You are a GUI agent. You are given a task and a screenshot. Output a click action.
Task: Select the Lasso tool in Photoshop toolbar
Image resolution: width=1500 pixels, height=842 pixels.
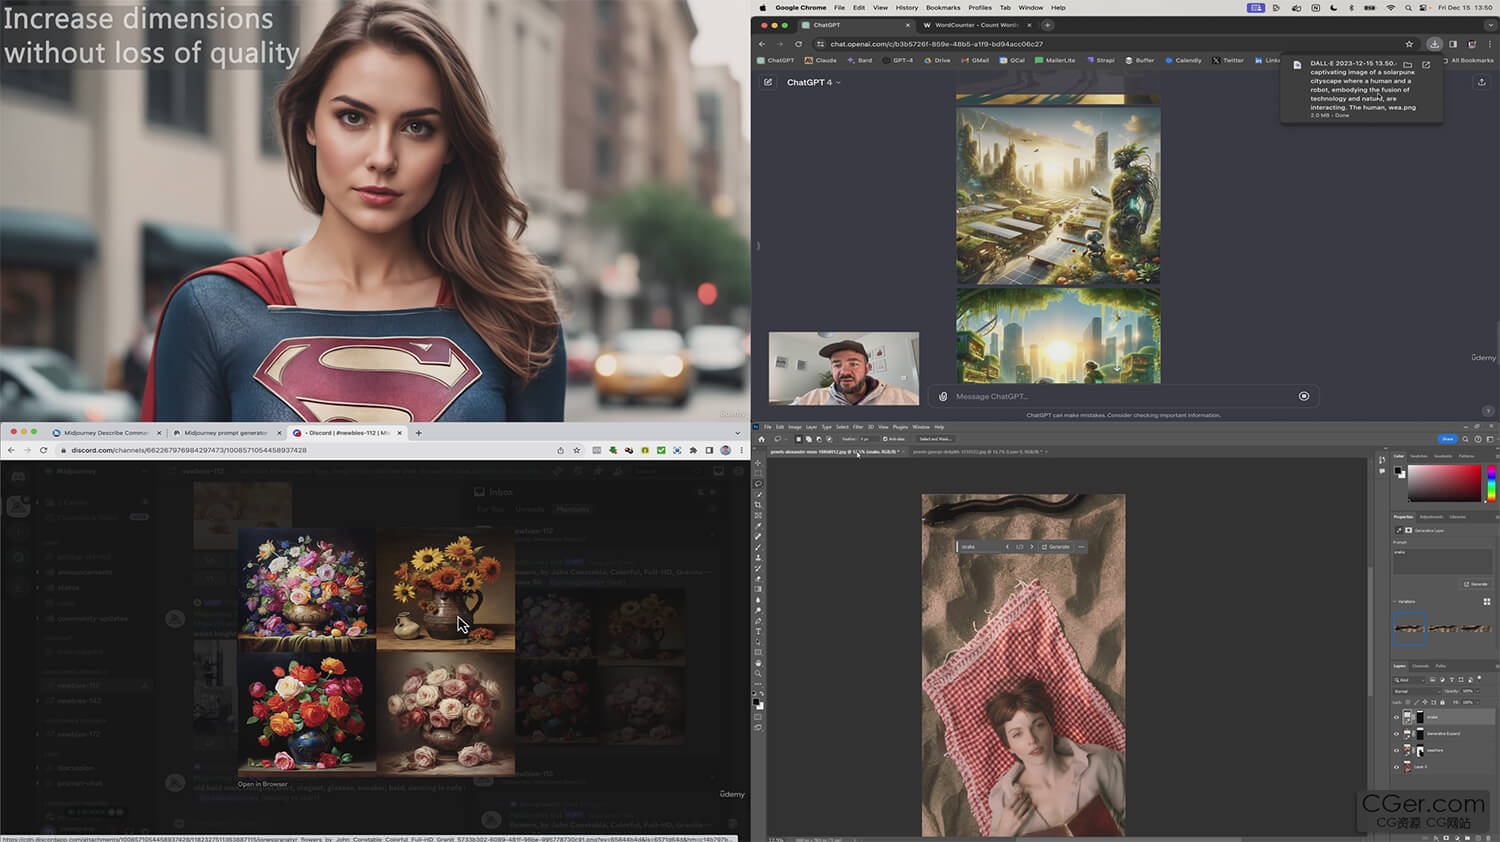(758, 484)
